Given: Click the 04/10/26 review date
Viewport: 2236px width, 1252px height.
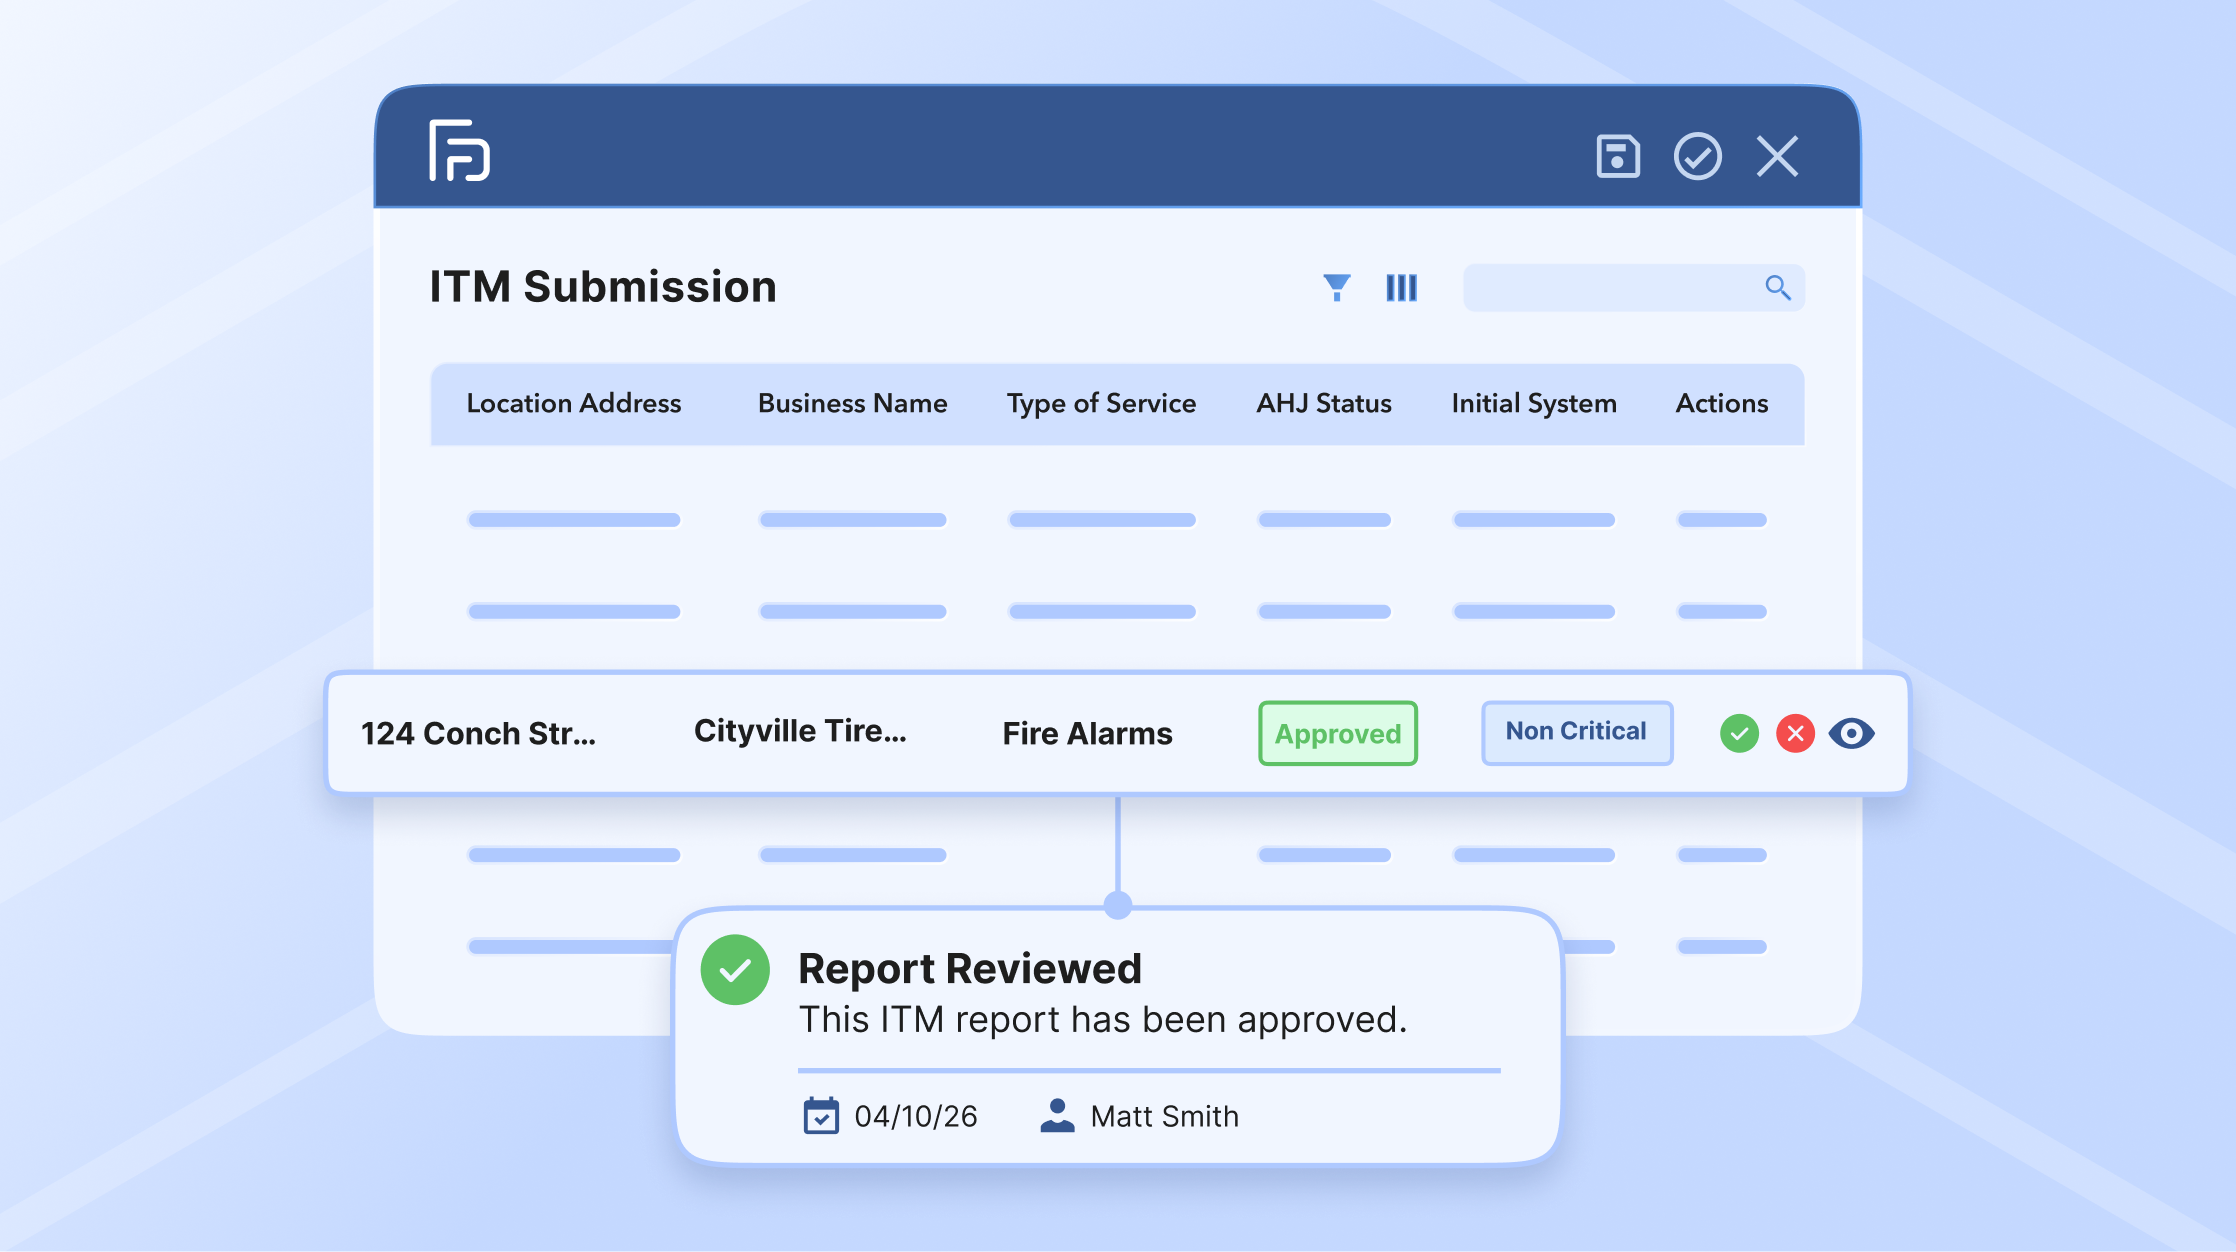Looking at the screenshot, I should [x=916, y=1116].
